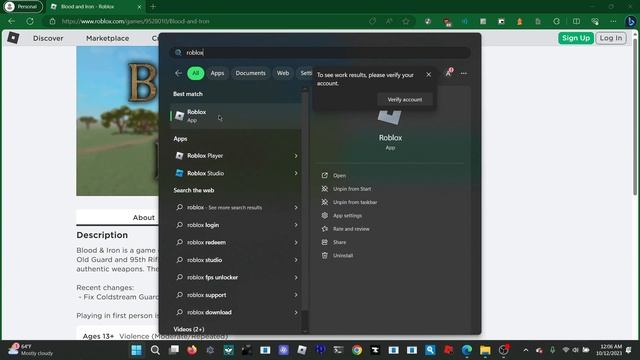Dismiss the verify account notification

click(x=429, y=75)
